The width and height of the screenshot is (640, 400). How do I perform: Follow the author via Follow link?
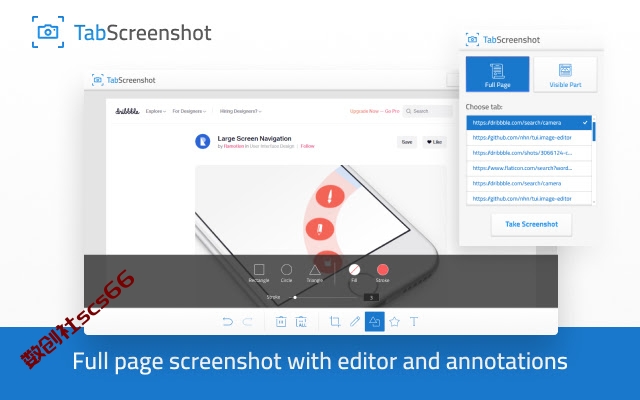(307, 146)
